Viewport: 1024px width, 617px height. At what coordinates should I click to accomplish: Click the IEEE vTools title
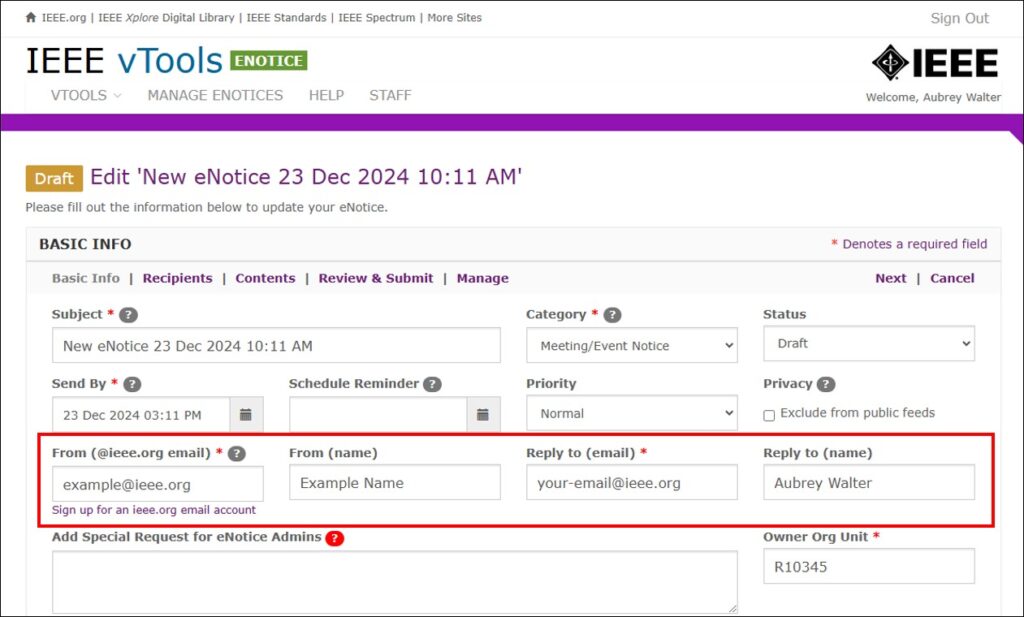pyautogui.click(x=124, y=61)
